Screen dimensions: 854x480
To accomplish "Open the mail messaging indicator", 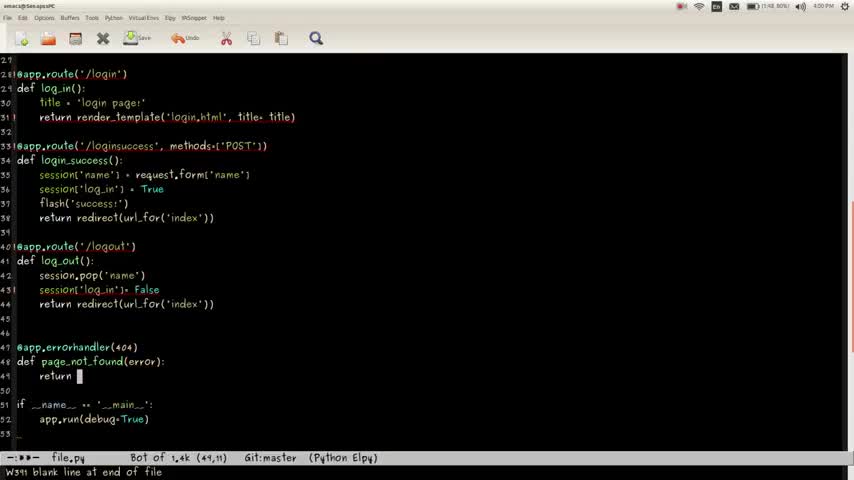I will coord(734,7).
